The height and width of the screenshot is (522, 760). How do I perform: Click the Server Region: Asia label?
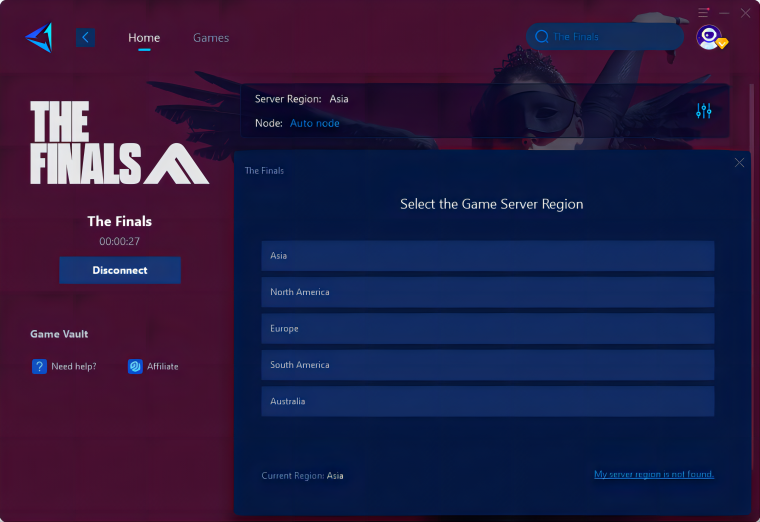coord(301,99)
